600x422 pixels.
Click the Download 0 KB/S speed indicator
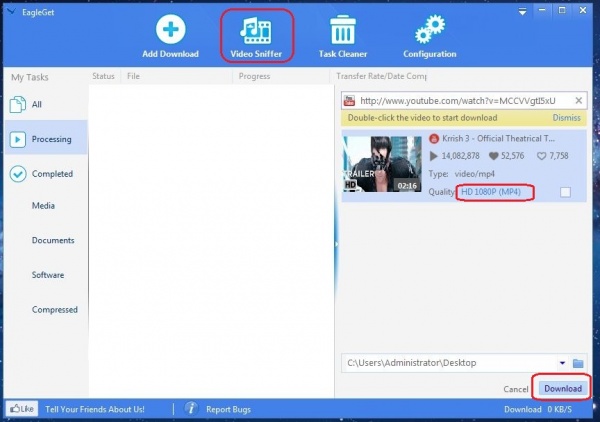[538, 409]
